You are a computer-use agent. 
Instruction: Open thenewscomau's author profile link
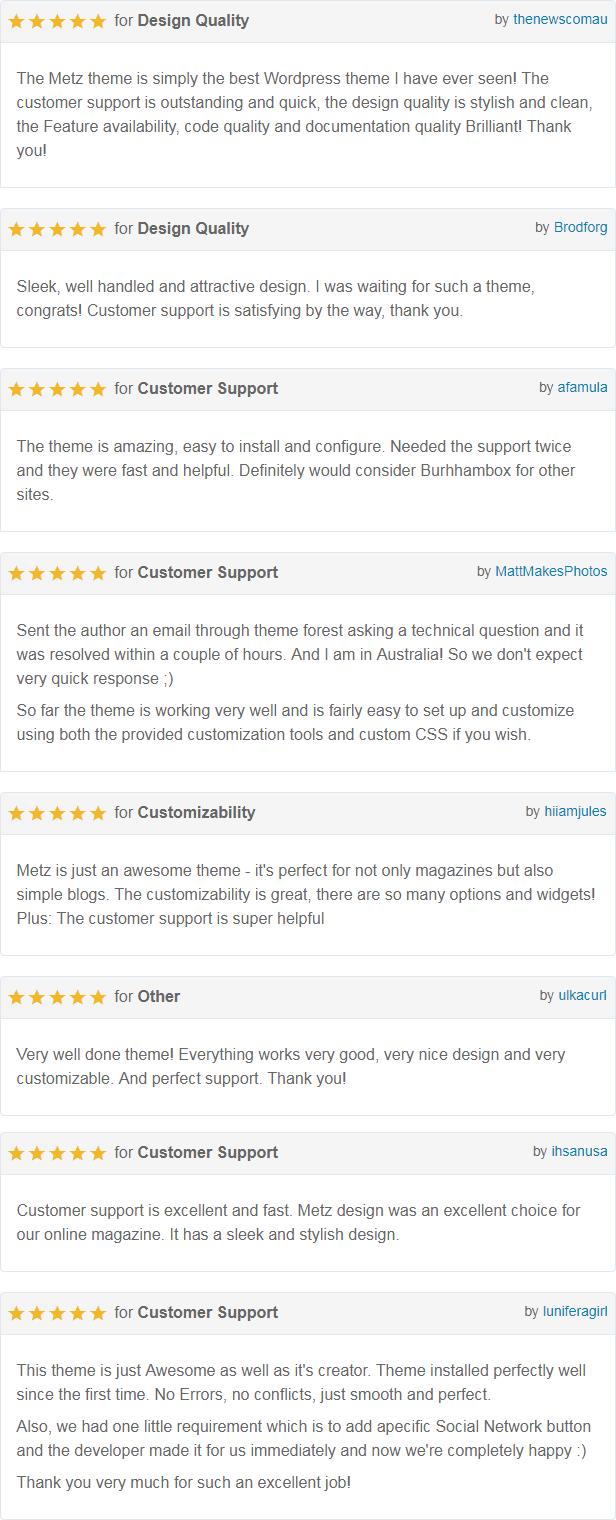[x=560, y=20]
